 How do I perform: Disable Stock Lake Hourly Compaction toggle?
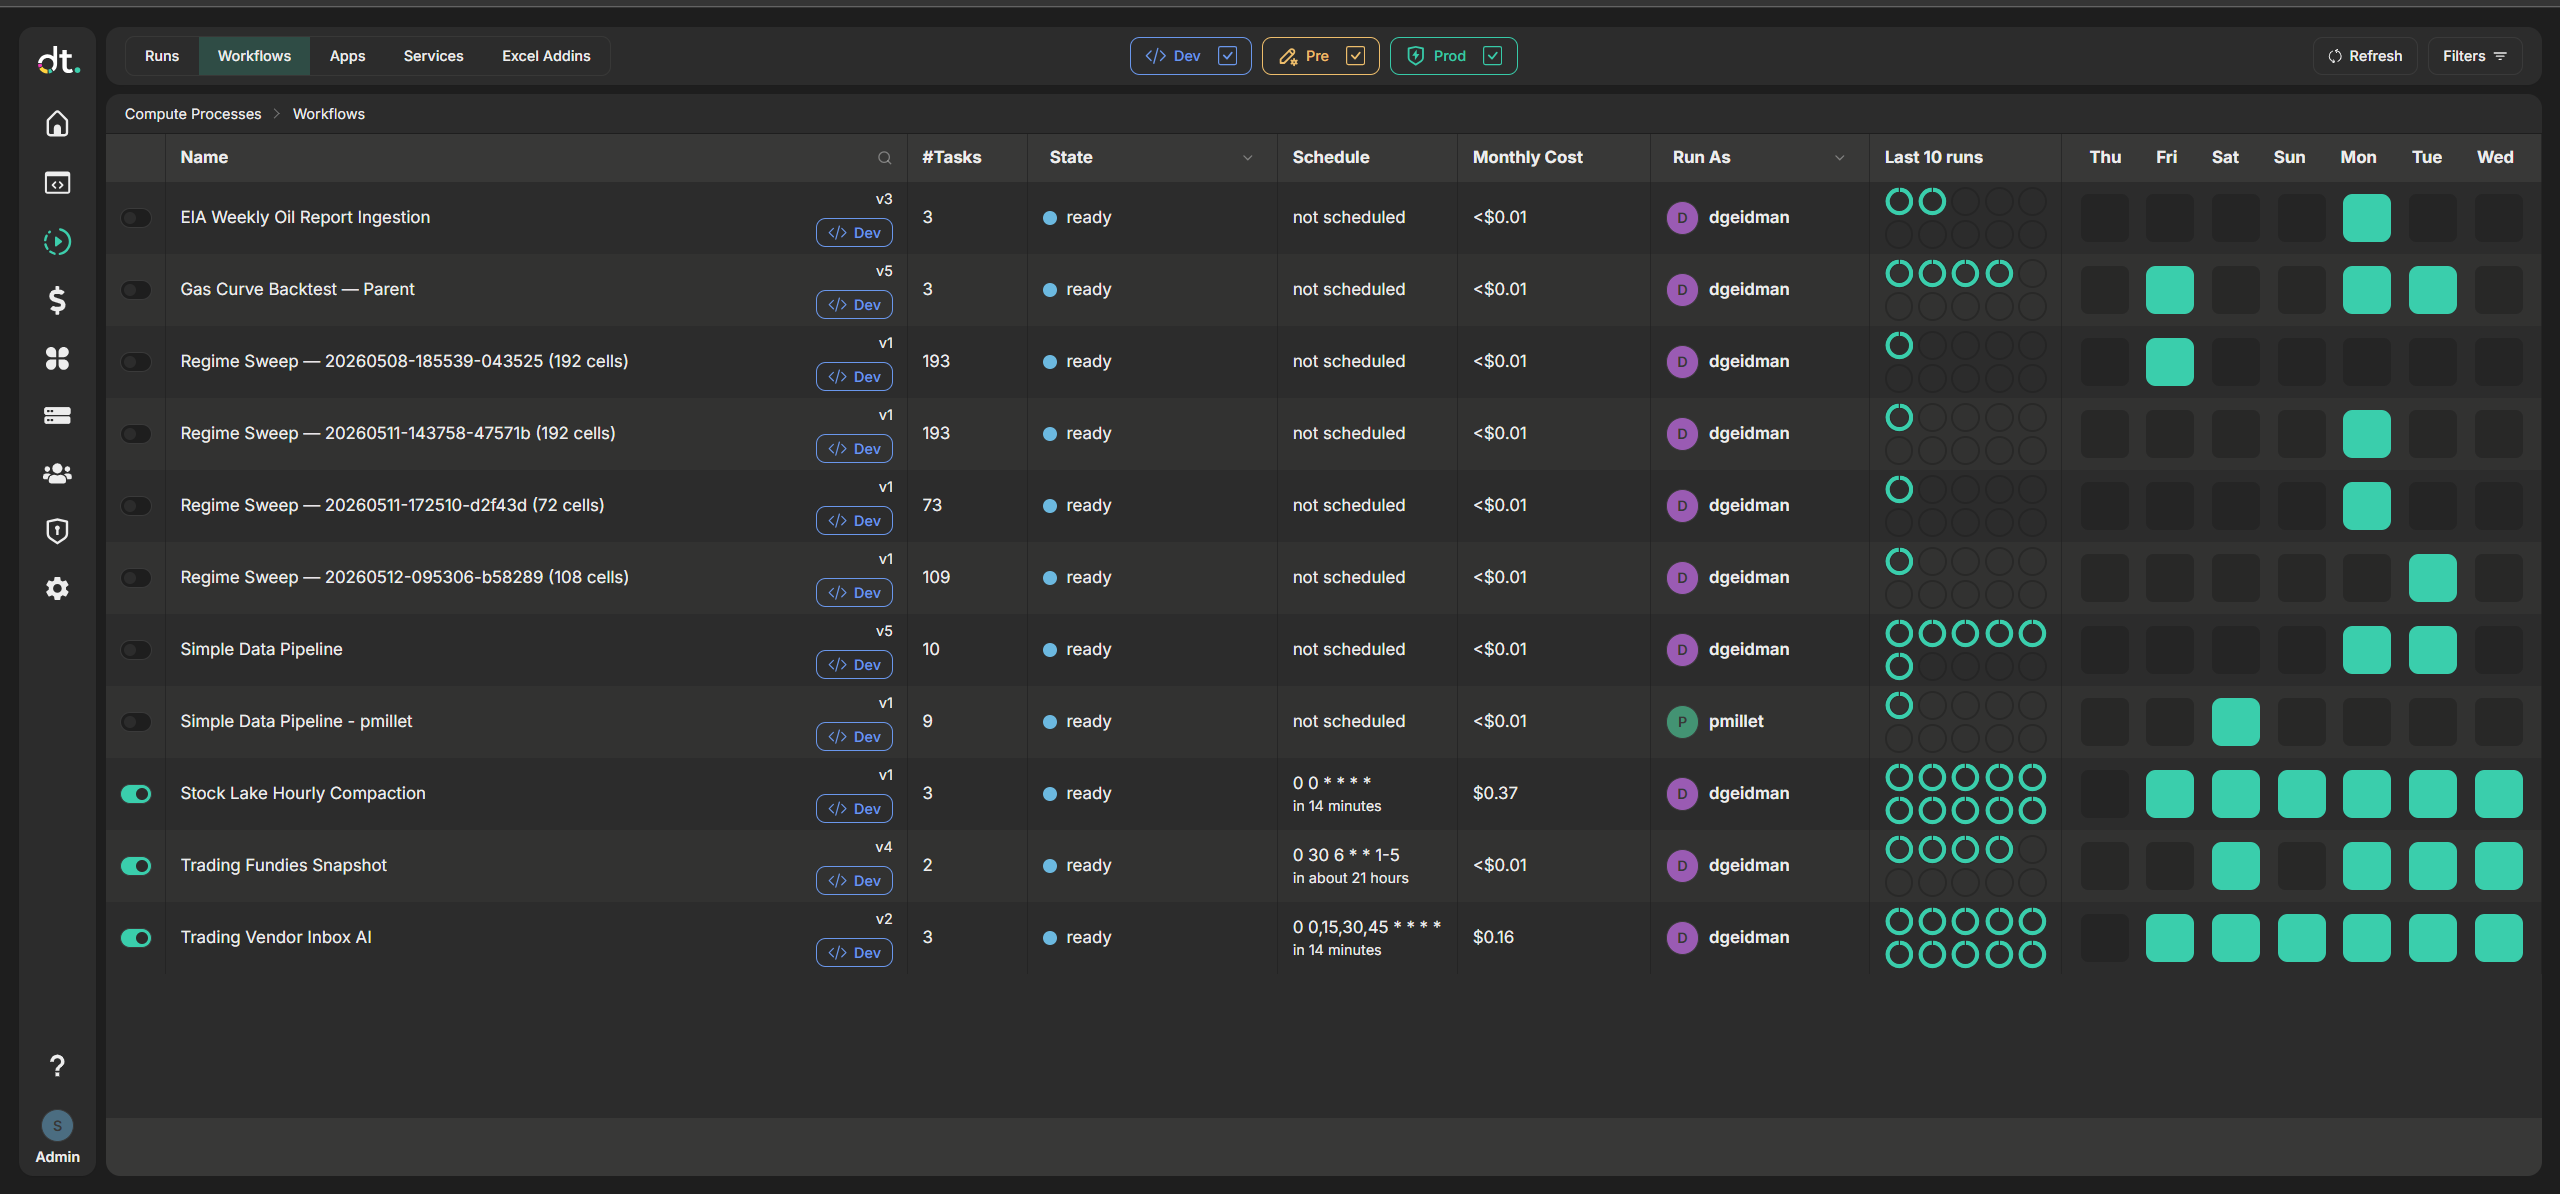136,794
